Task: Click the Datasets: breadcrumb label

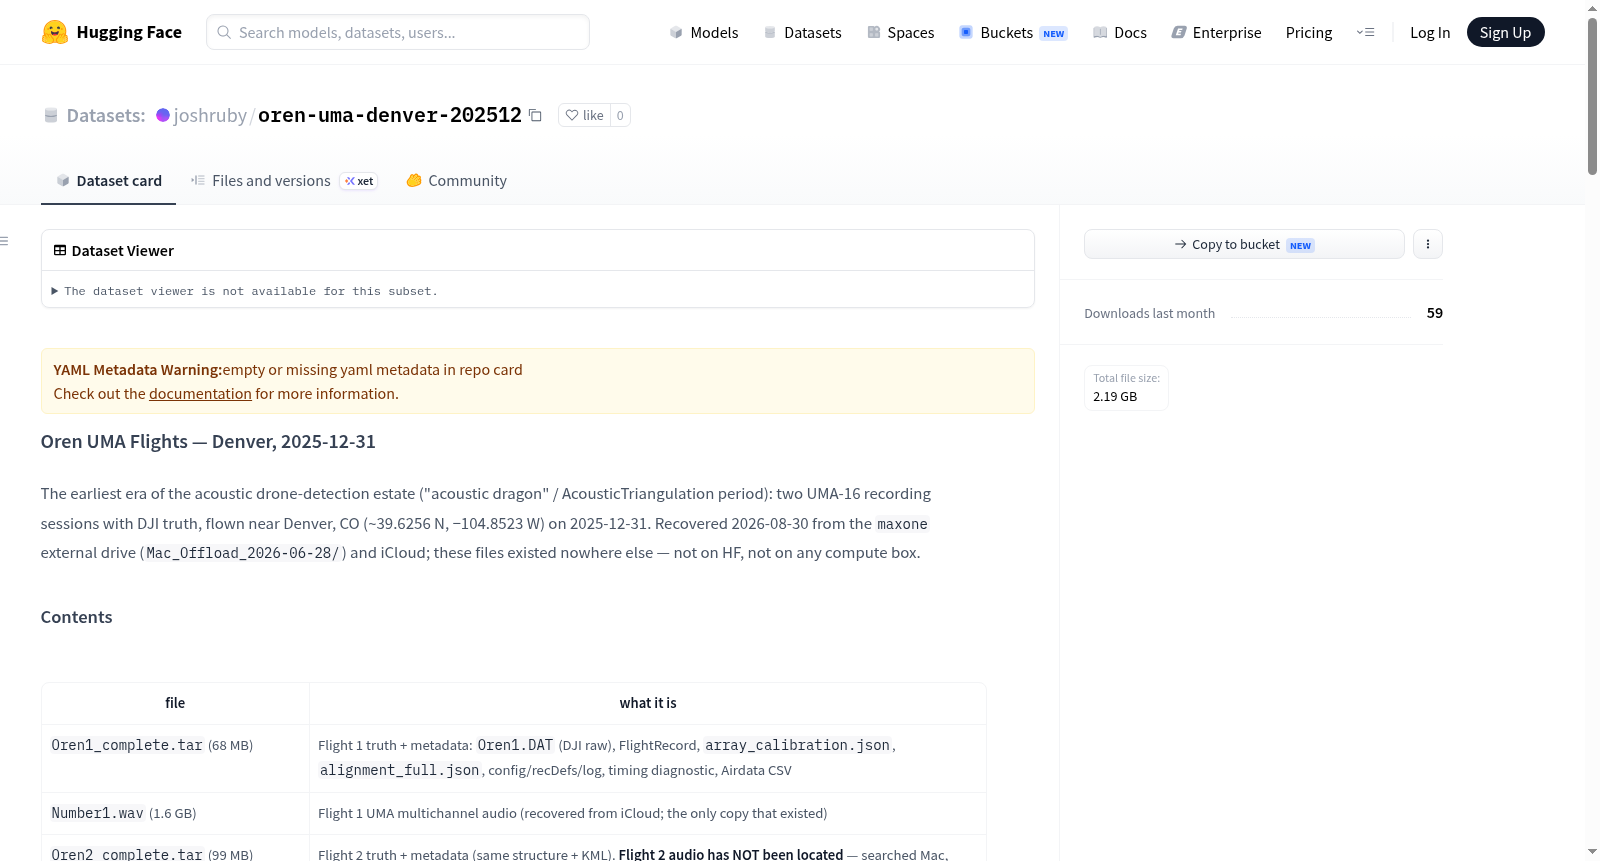Action: (106, 115)
